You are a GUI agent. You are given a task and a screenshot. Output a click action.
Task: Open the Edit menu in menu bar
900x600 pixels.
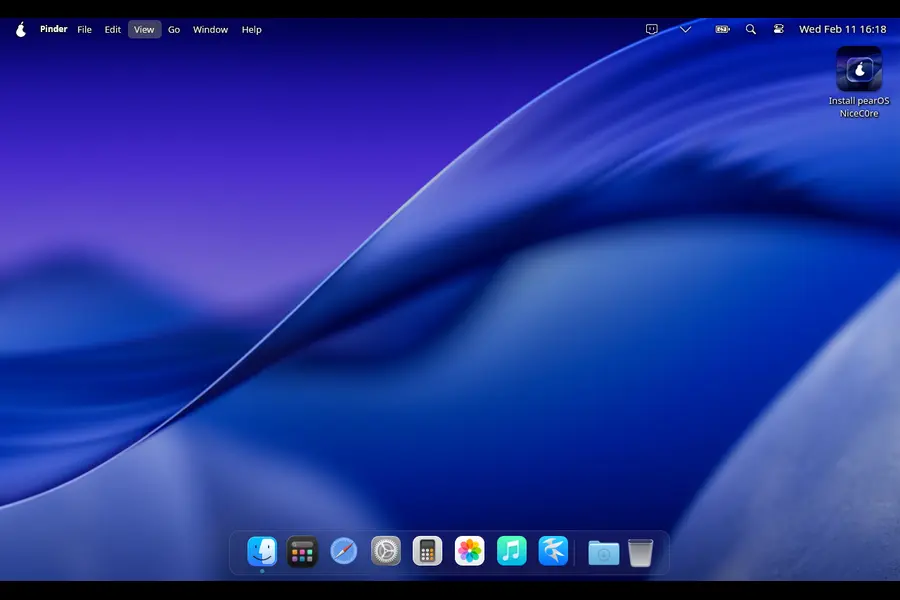[113, 30]
